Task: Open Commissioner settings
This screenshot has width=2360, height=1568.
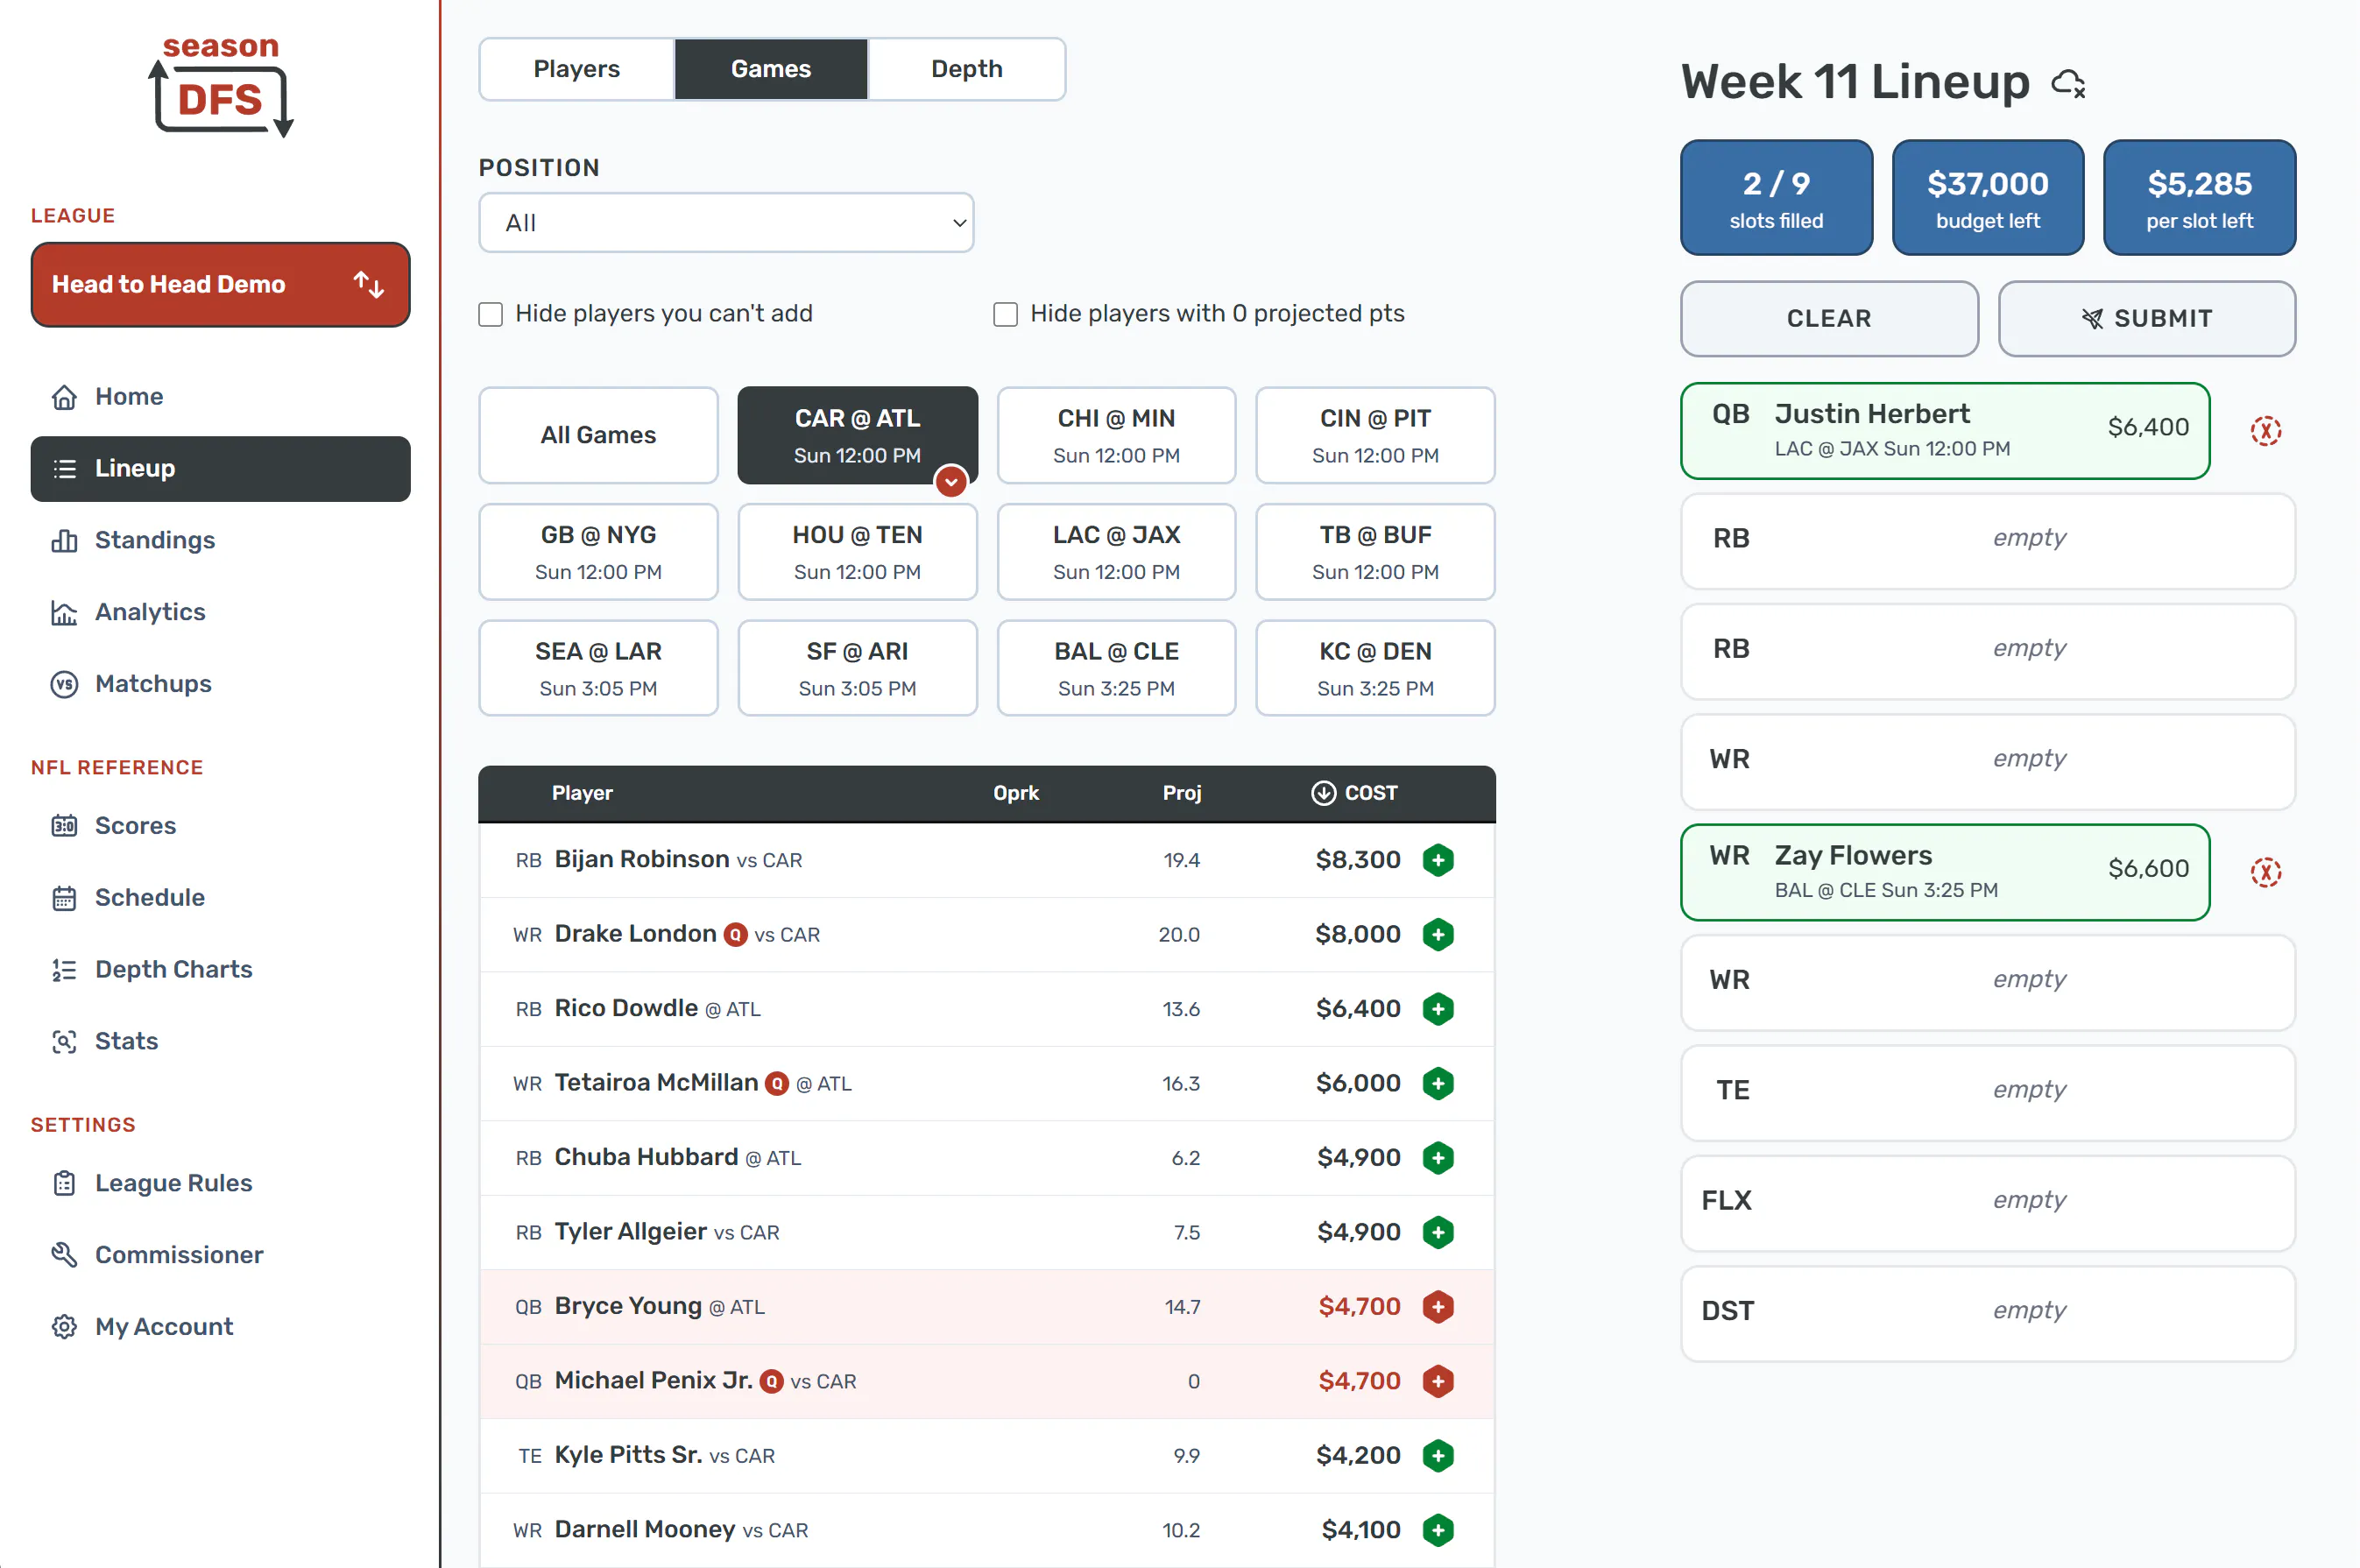Action: tap(220, 1255)
